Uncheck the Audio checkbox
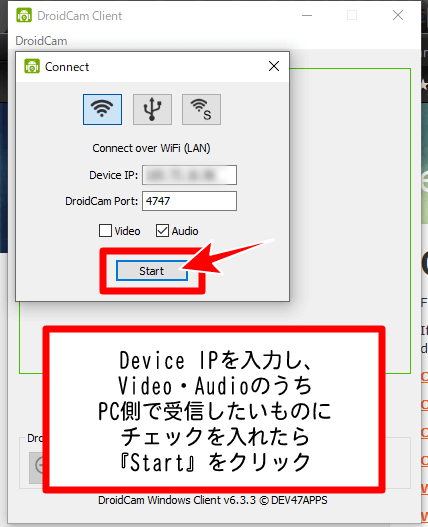 [x=162, y=231]
